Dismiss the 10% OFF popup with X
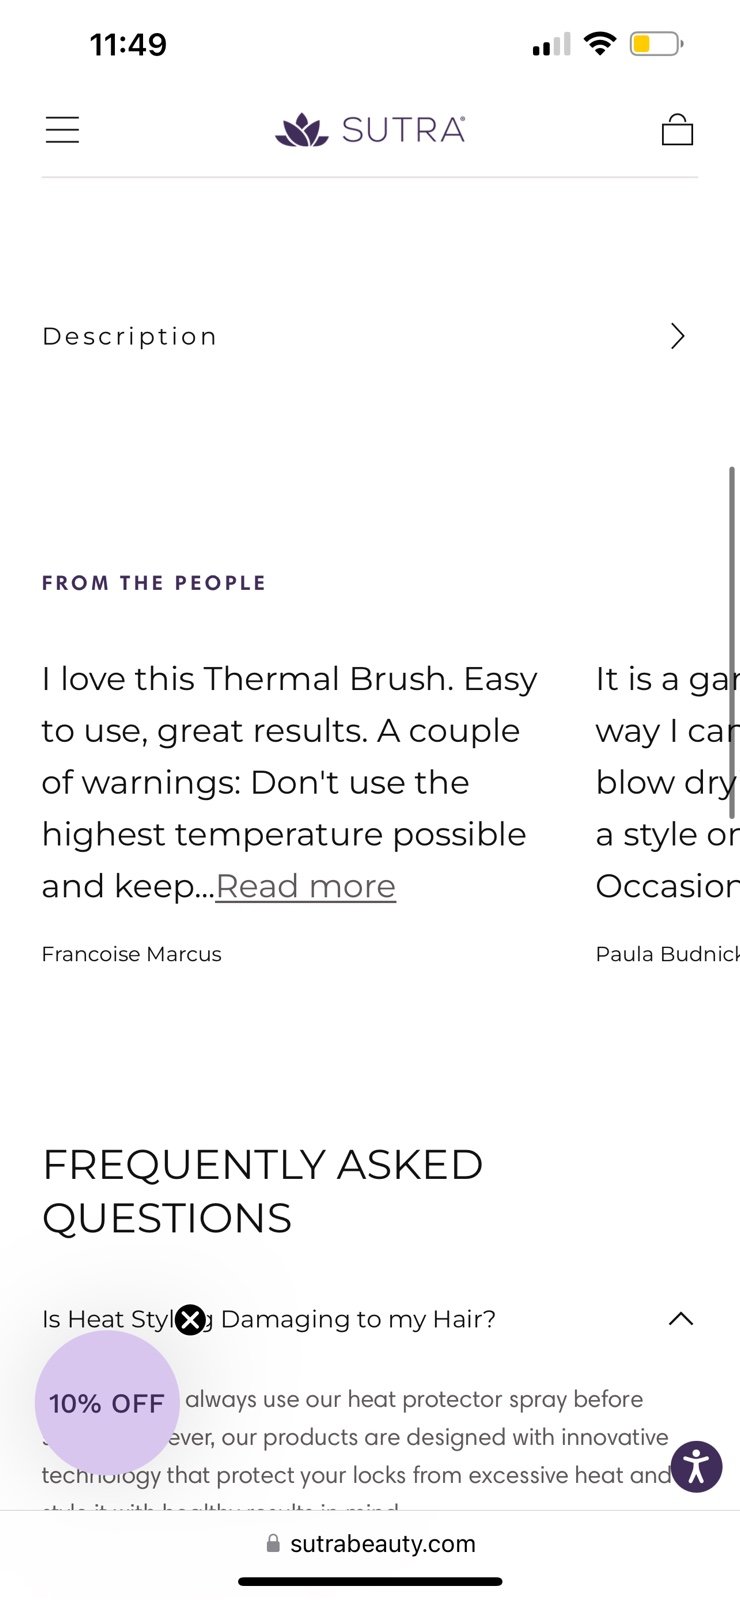The image size is (740, 1600). (x=190, y=1320)
